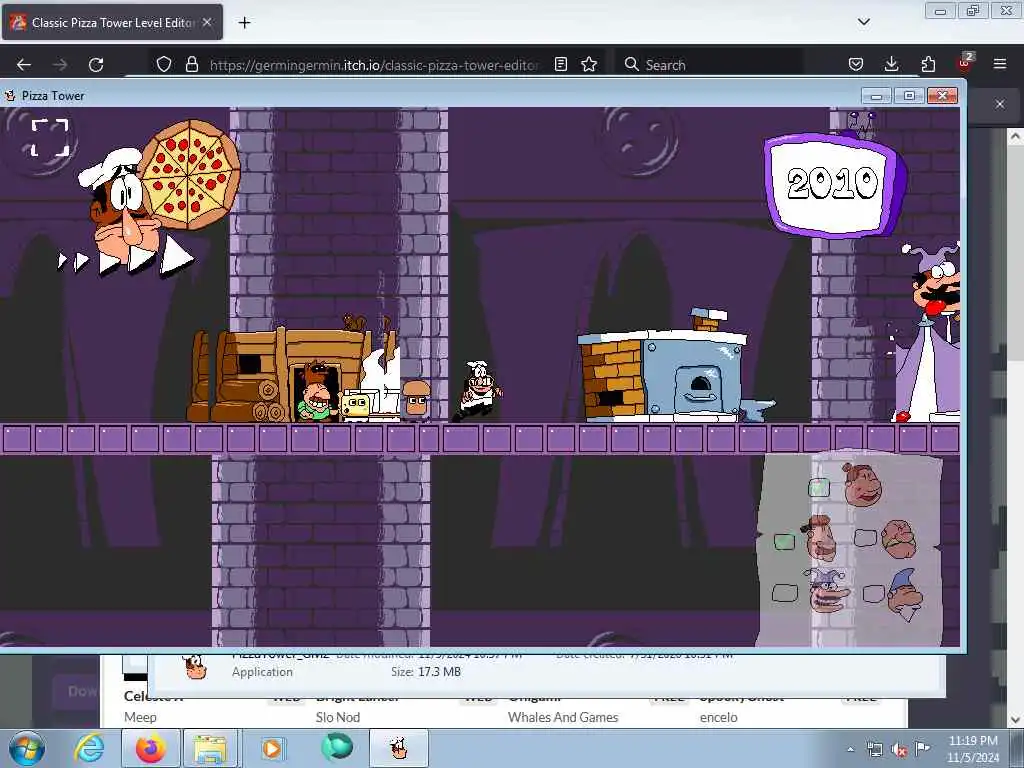1024x768 pixels.
Task: Select the Classic Pizza Tower Level Editor tab
Action: tap(112, 23)
